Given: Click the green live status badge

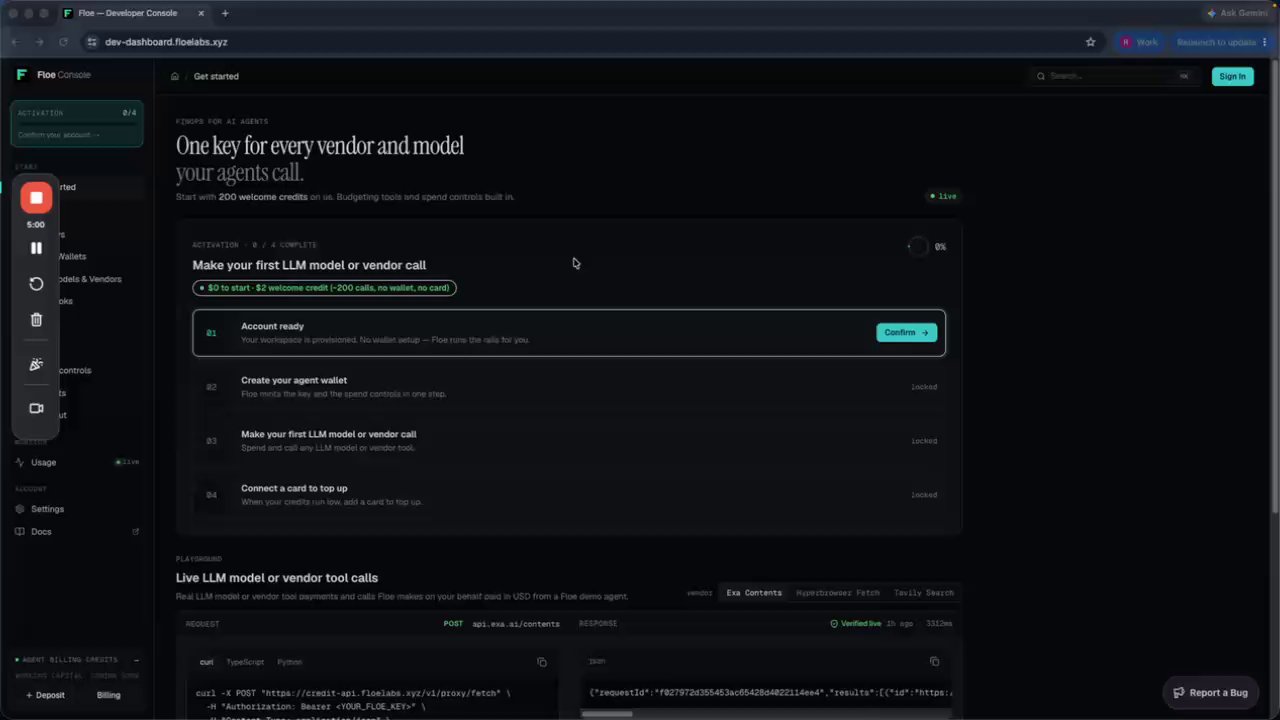Looking at the screenshot, I should (x=943, y=196).
